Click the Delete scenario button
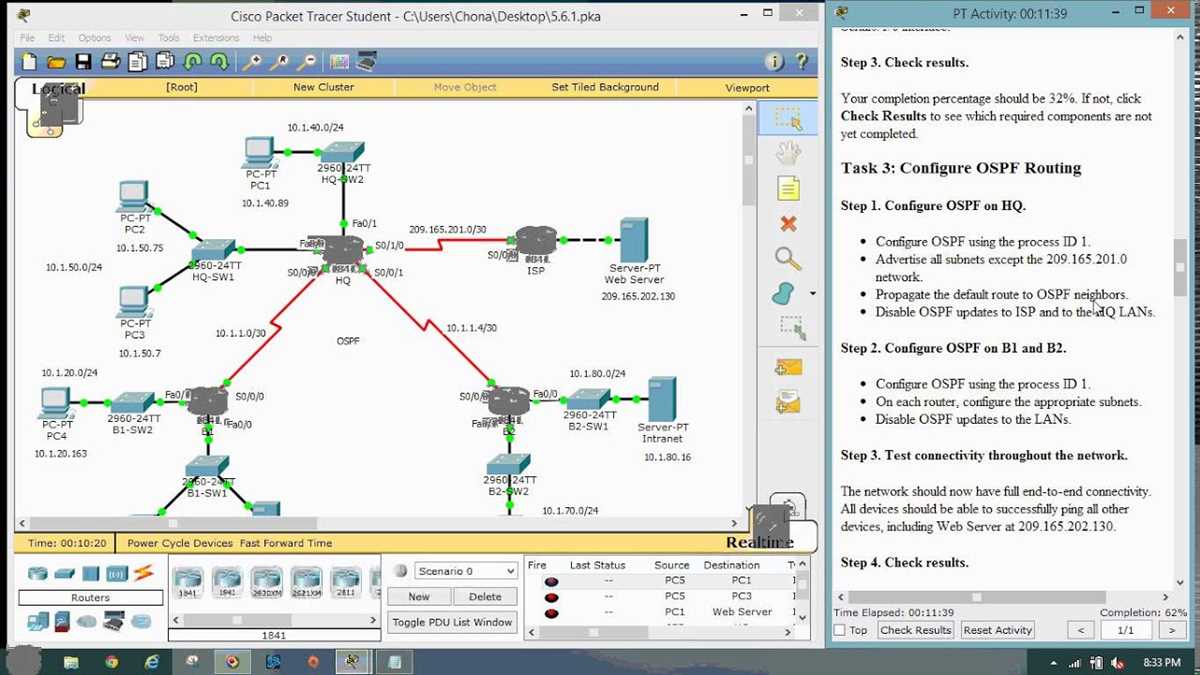The width and height of the screenshot is (1200, 675). [x=485, y=596]
